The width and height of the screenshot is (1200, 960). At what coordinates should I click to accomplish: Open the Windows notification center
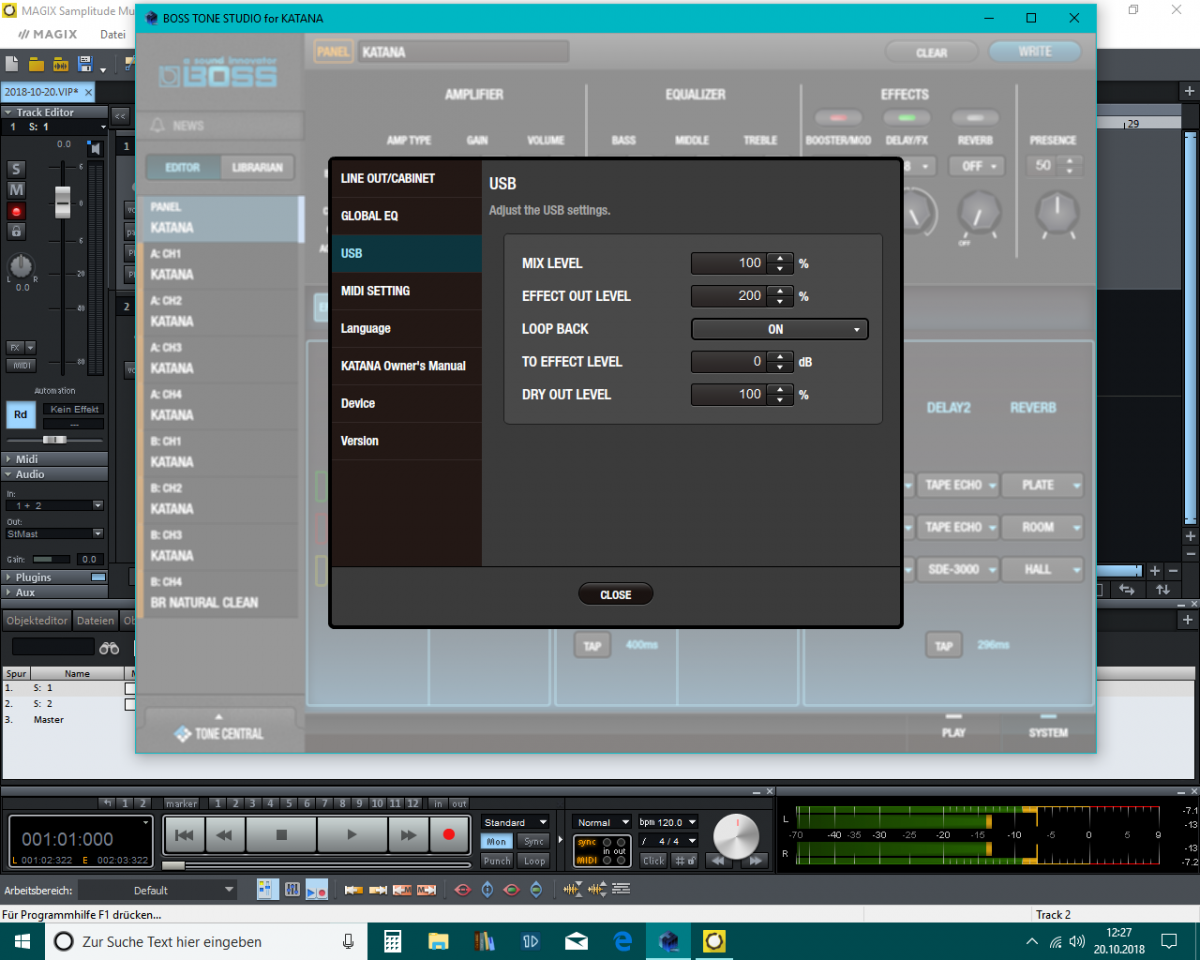1168,941
